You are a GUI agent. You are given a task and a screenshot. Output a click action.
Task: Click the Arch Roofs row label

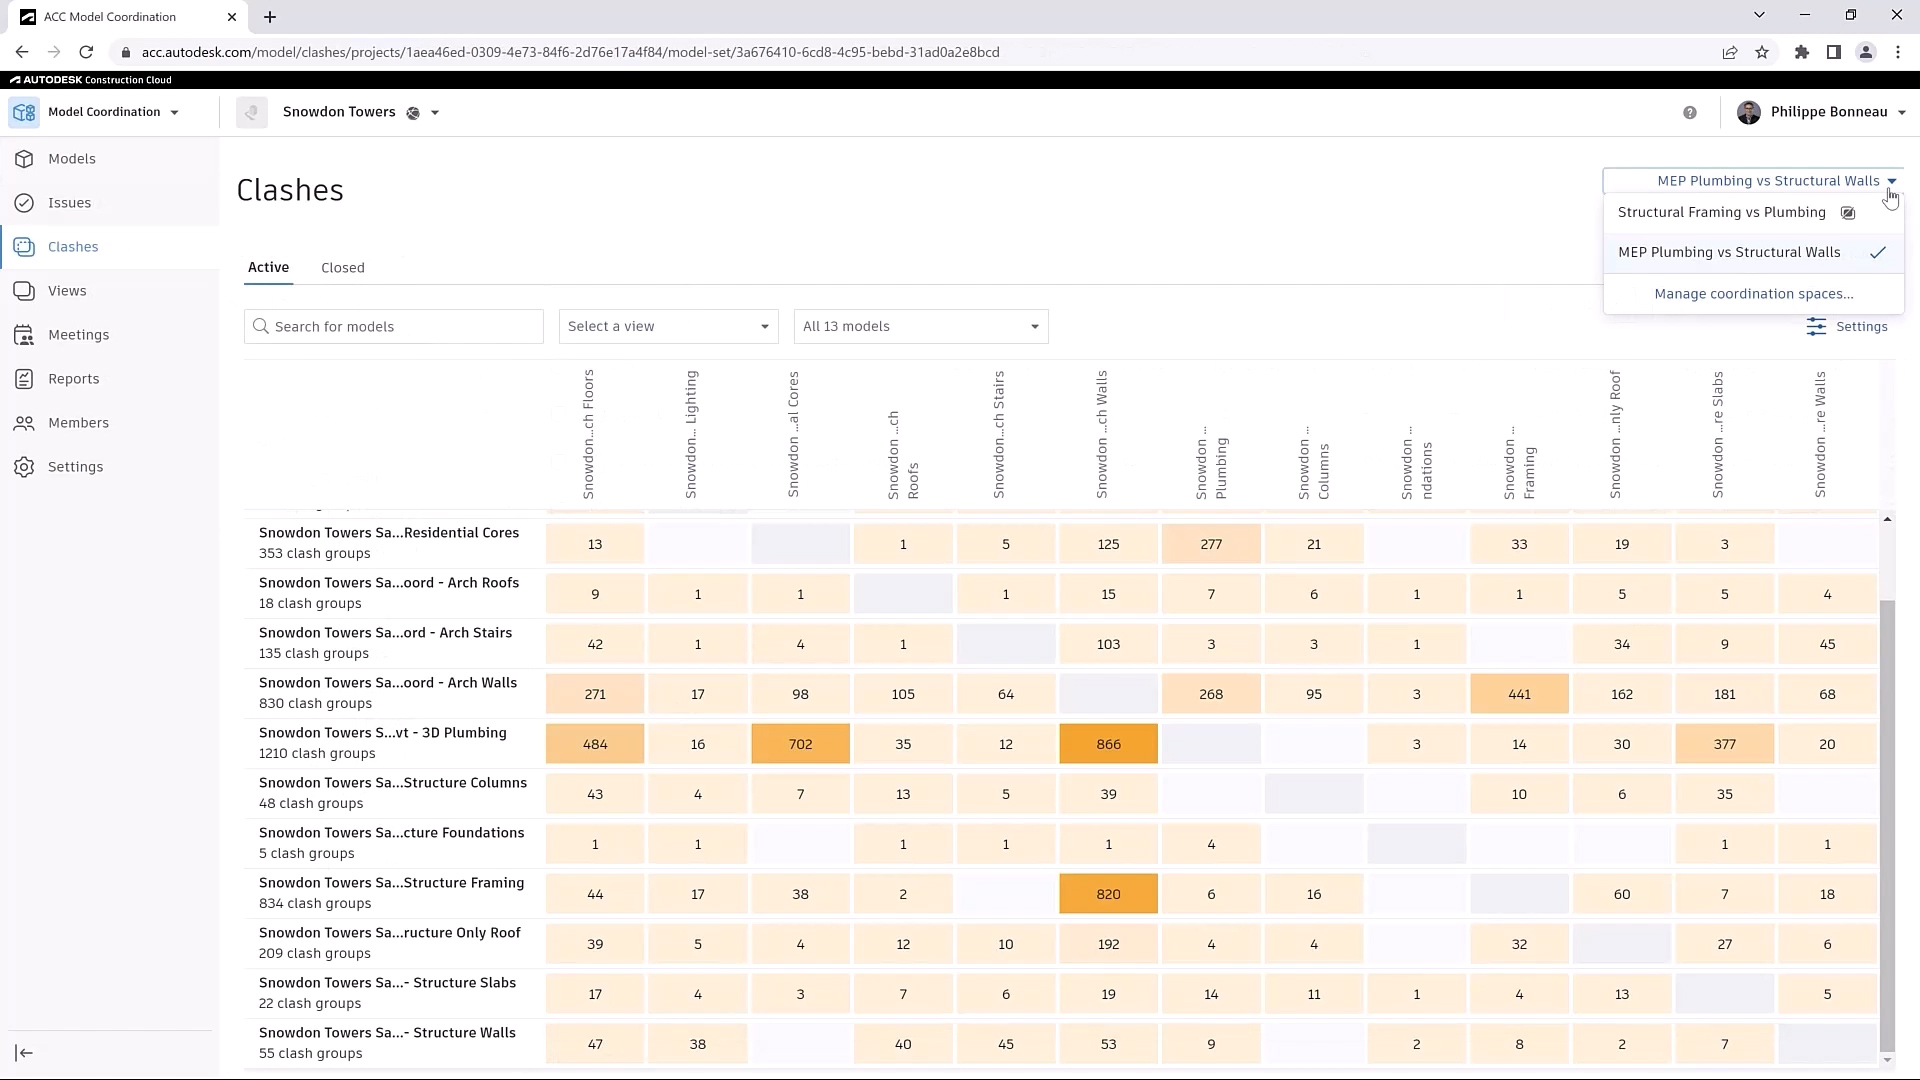coord(388,583)
